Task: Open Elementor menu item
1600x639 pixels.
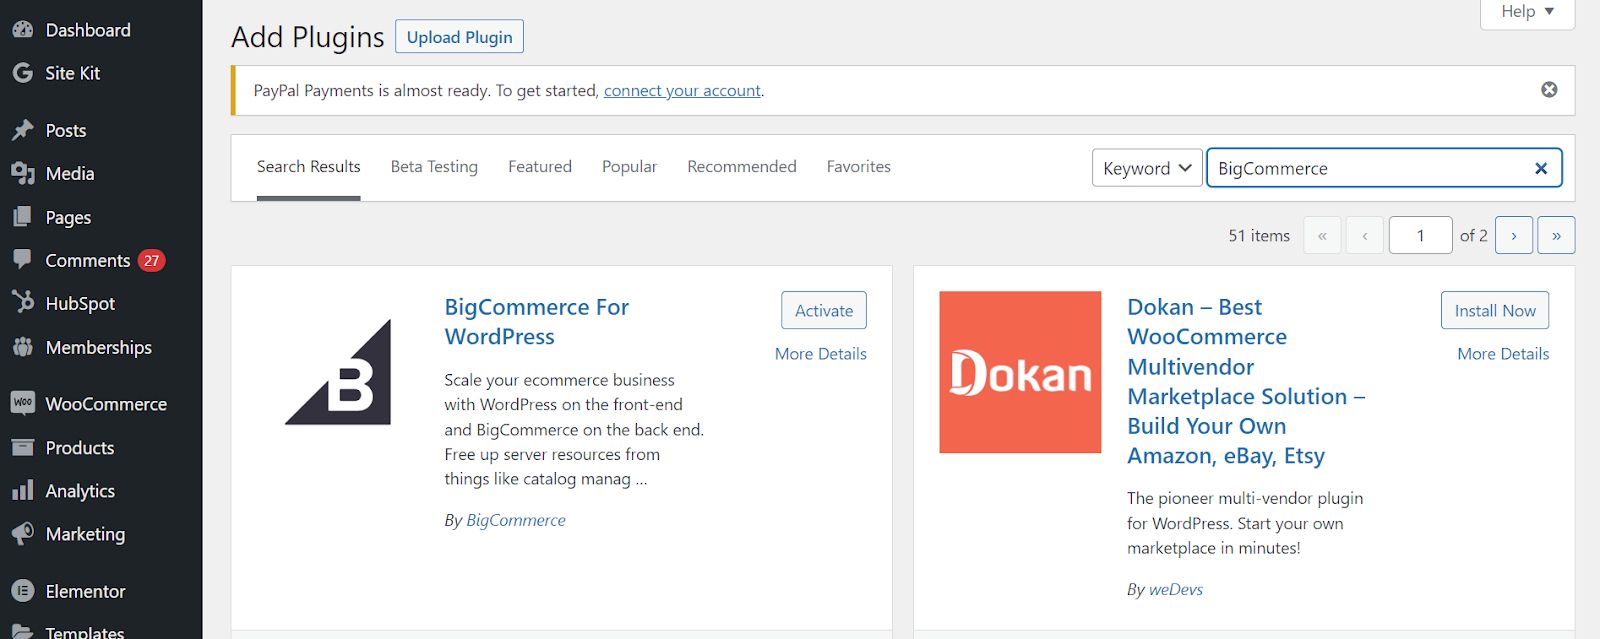Action: (x=85, y=591)
